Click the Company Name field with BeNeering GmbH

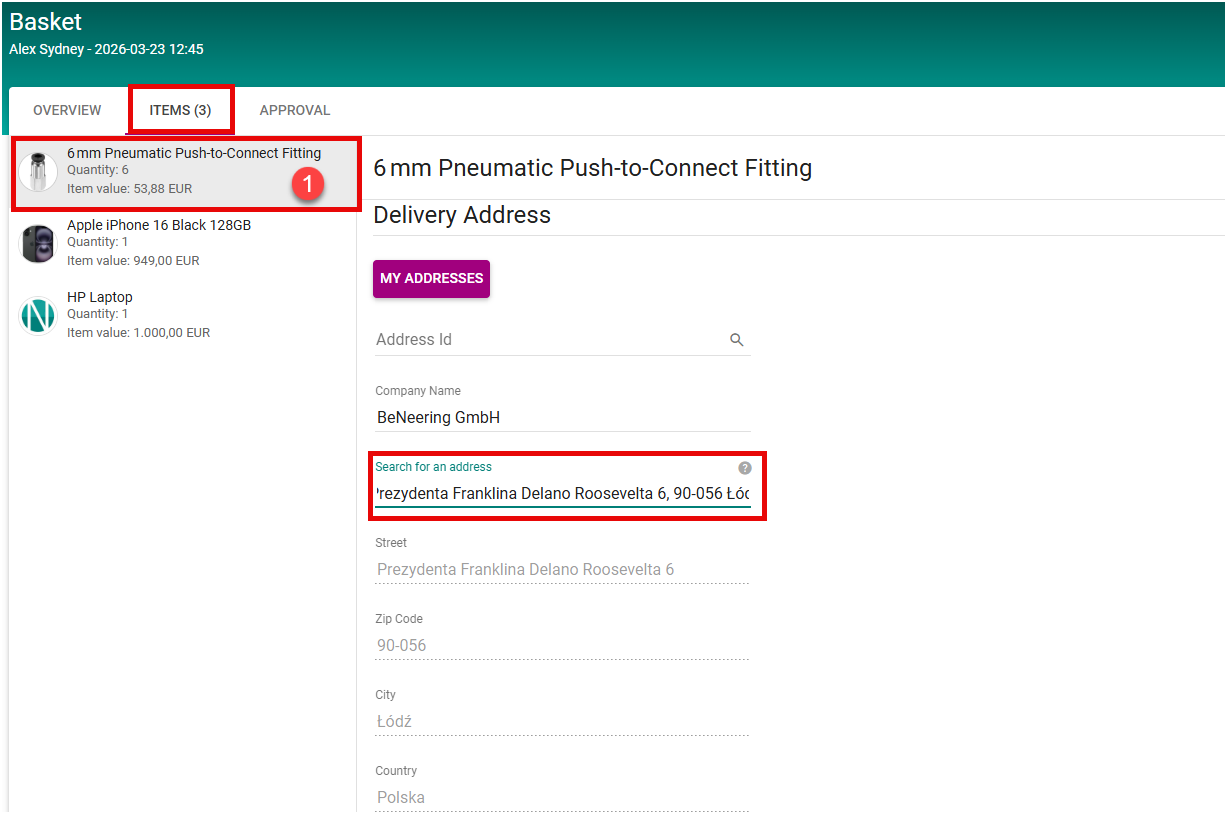560,418
